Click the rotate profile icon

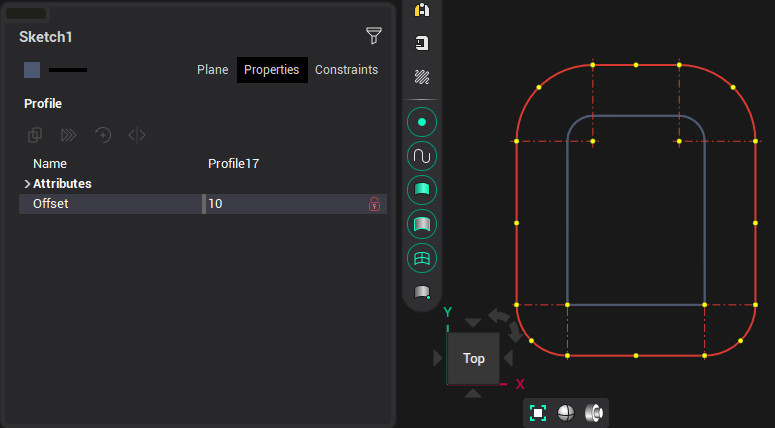(x=103, y=135)
